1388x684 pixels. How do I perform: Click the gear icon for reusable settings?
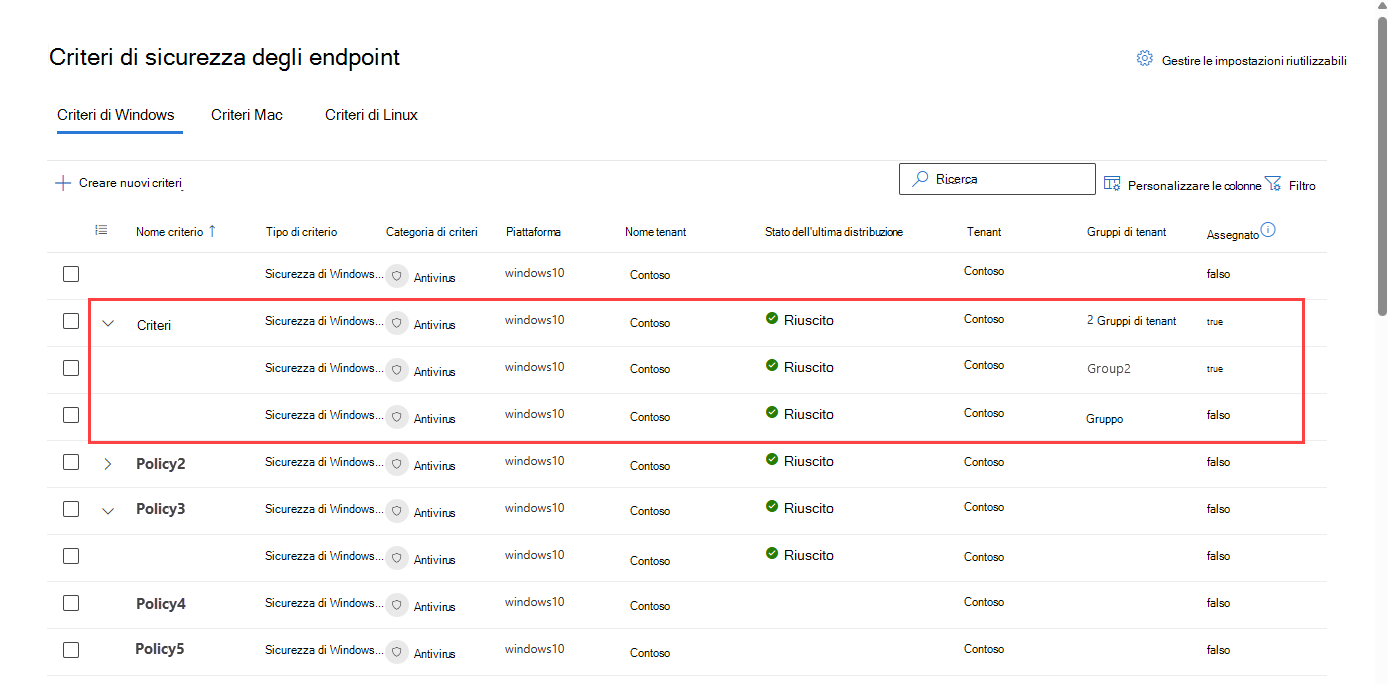(x=1144, y=59)
